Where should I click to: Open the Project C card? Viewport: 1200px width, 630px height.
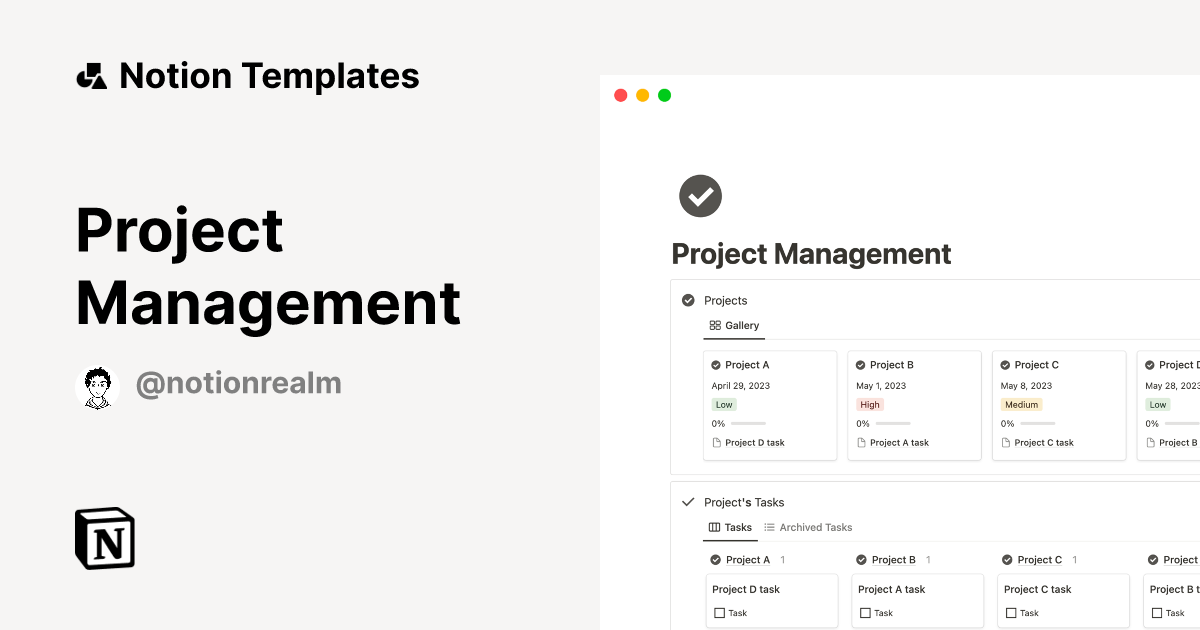[x=1059, y=405]
